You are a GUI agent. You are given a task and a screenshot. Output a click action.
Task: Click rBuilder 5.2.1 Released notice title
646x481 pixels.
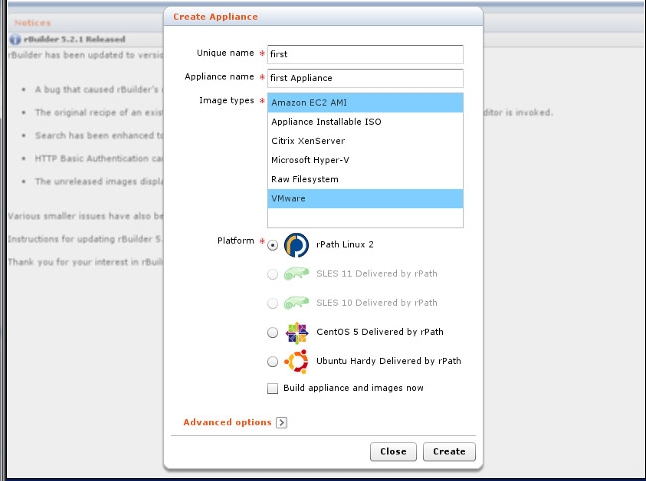pyautogui.click(x=75, y=40)
